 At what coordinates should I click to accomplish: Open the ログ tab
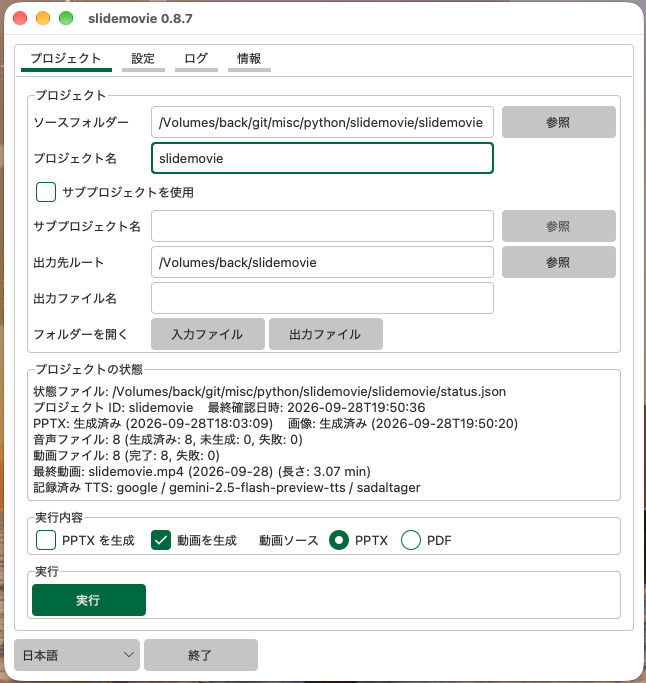(196, 59)
